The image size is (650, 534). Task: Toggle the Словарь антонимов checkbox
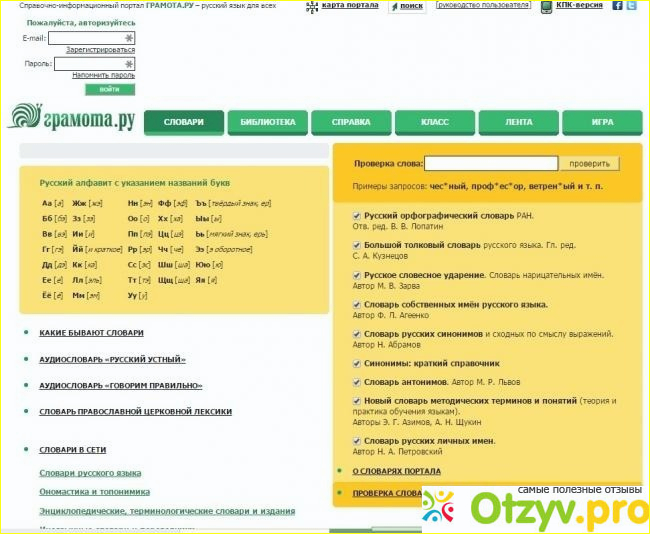[357, 382]
